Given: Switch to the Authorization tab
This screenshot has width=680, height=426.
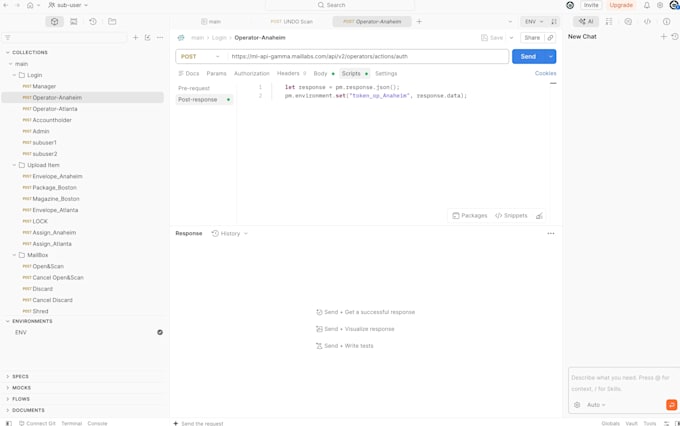Looking at the screenshot, I should [x=252, y=73].
